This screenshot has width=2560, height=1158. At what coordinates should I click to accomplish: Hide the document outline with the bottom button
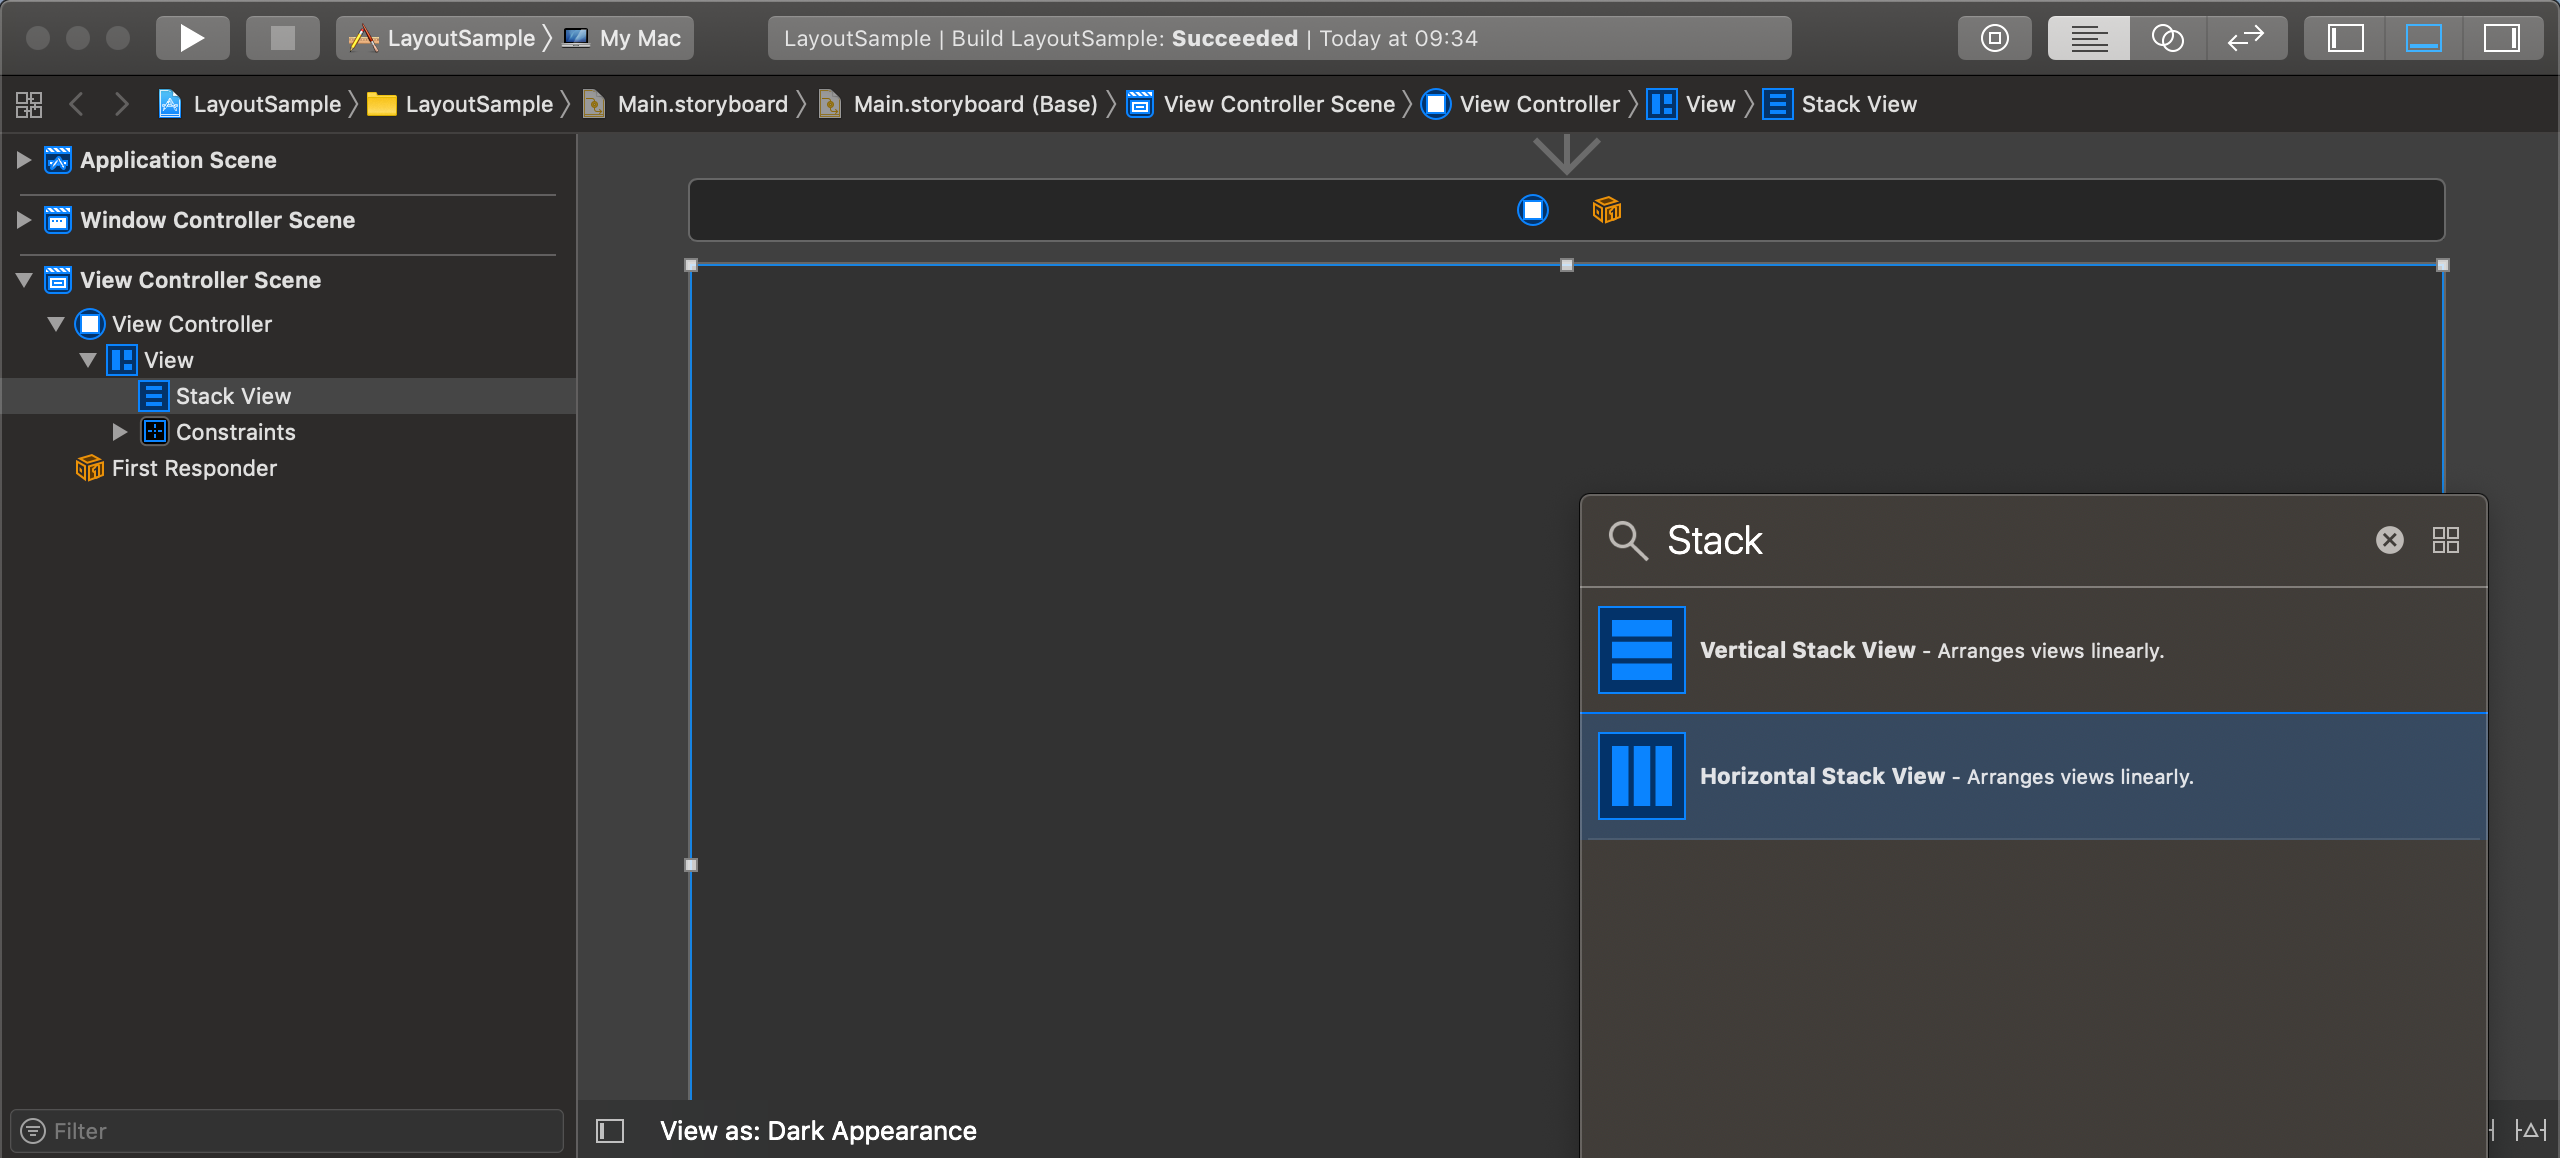(x=610, y=1130)
